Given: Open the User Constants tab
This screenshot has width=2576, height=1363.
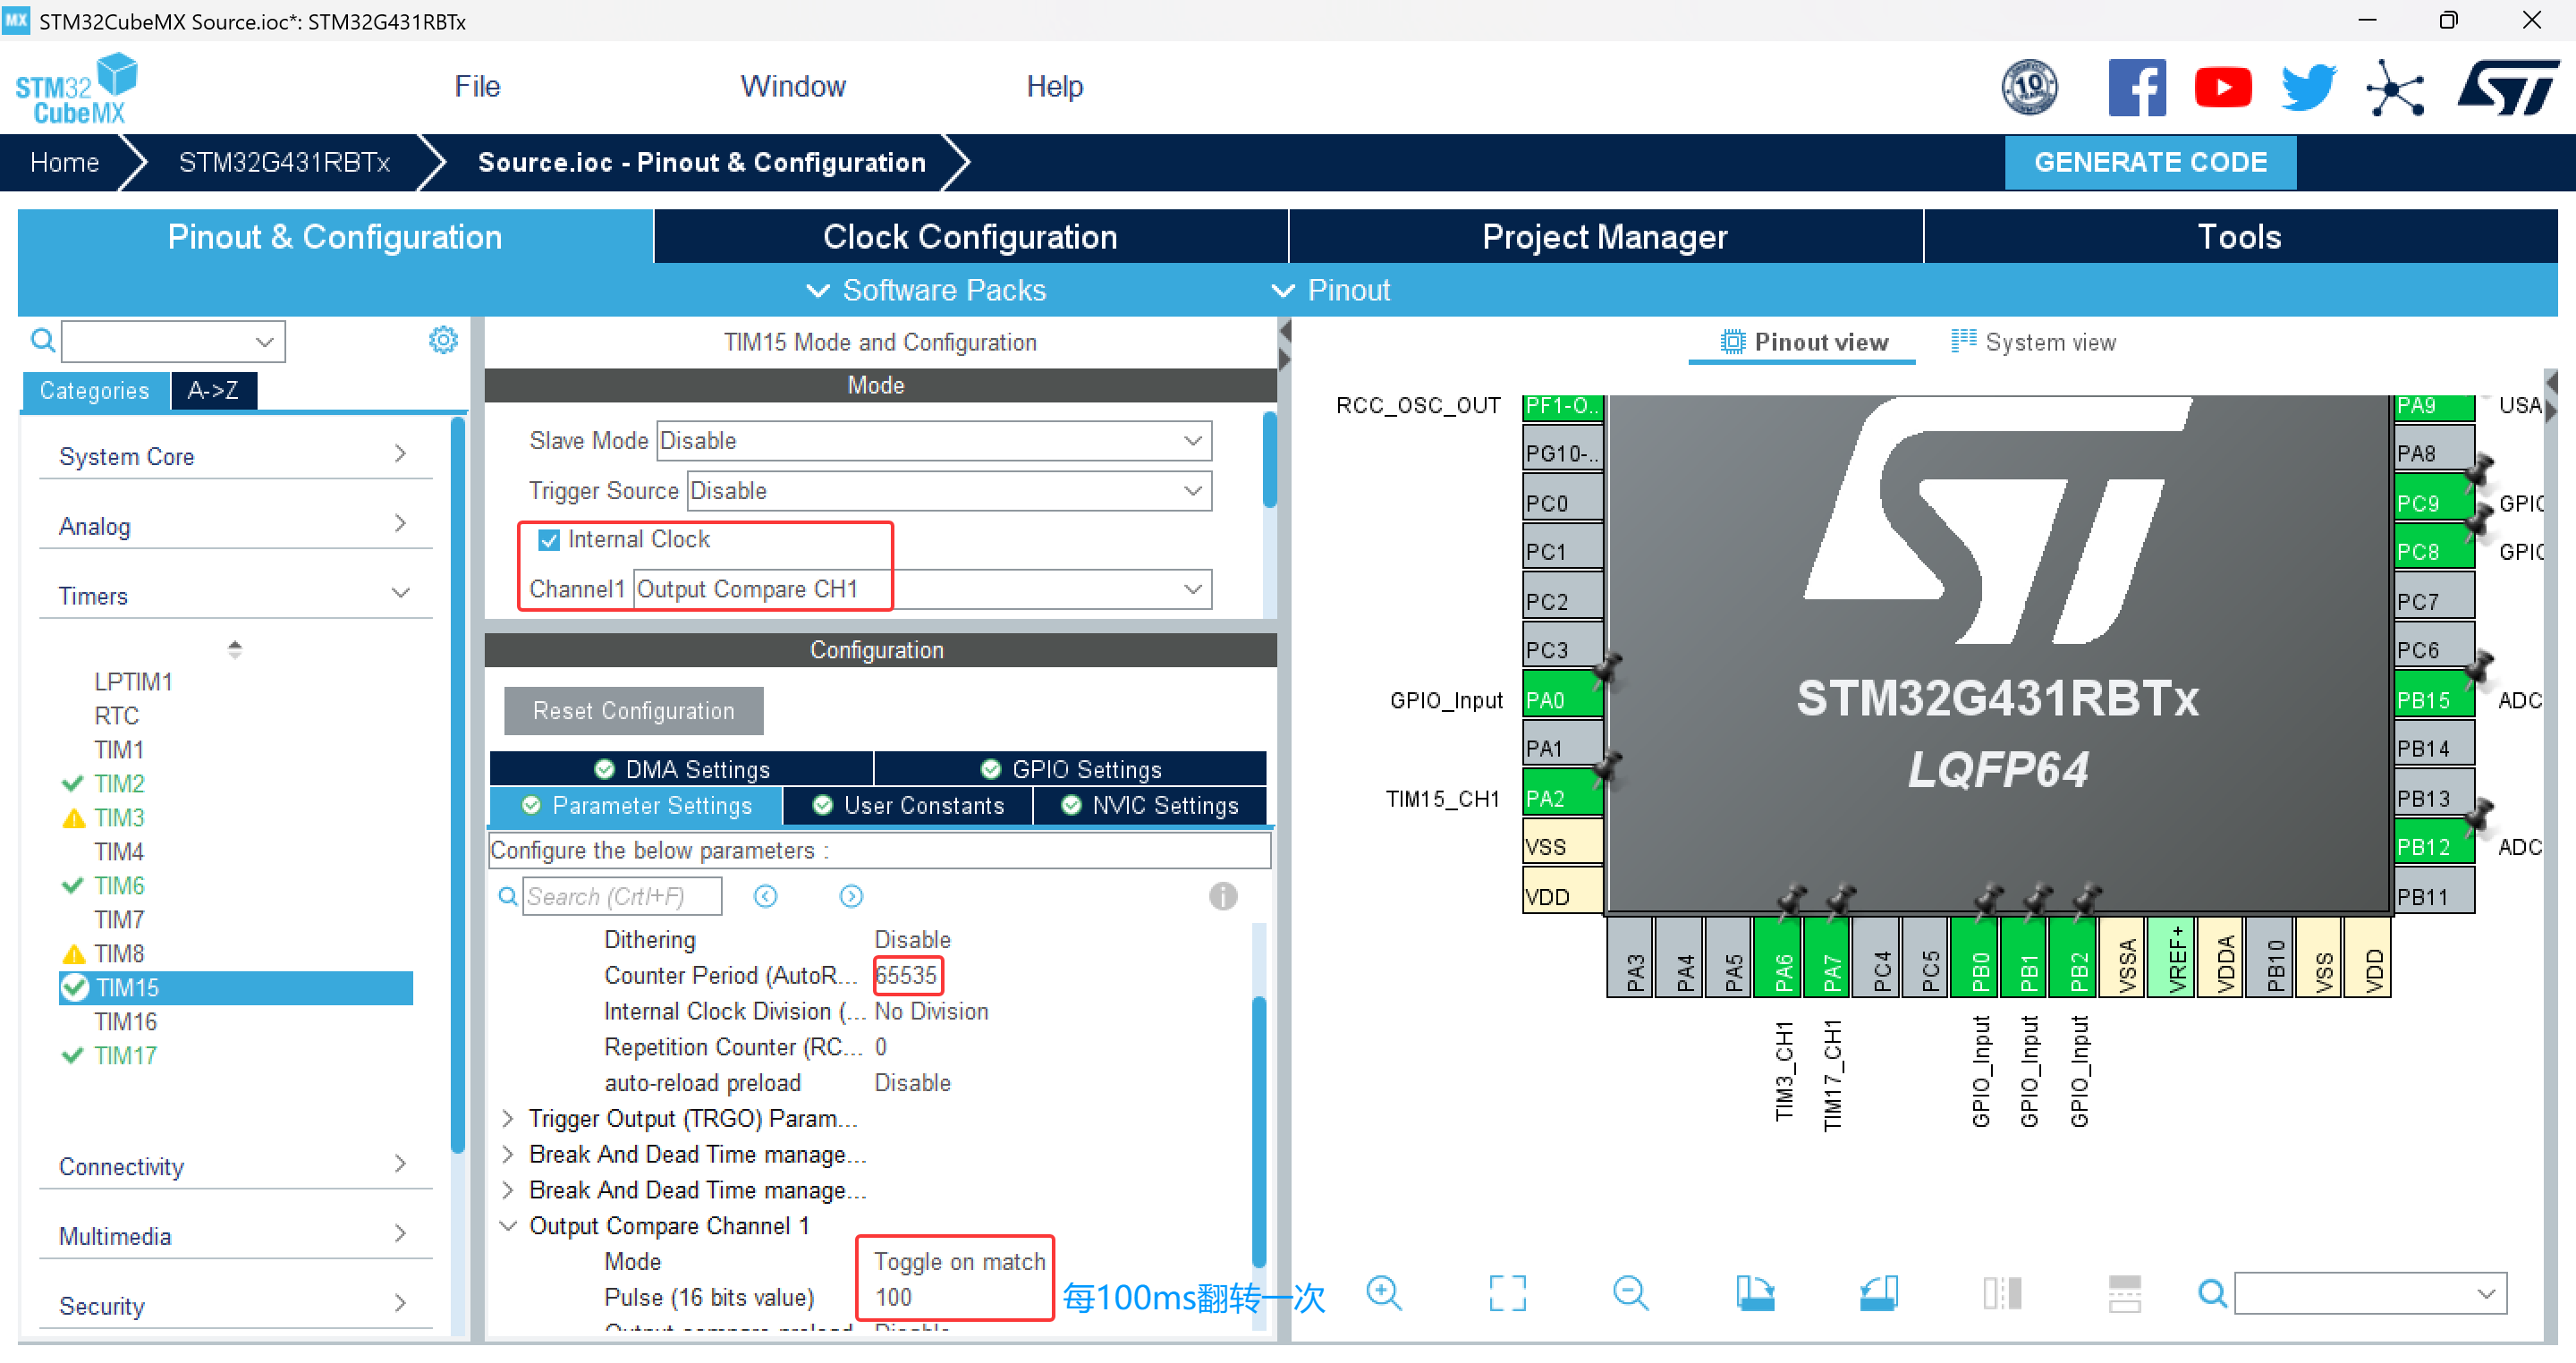Looking at the screenshot, I should (x=908, y=806).
